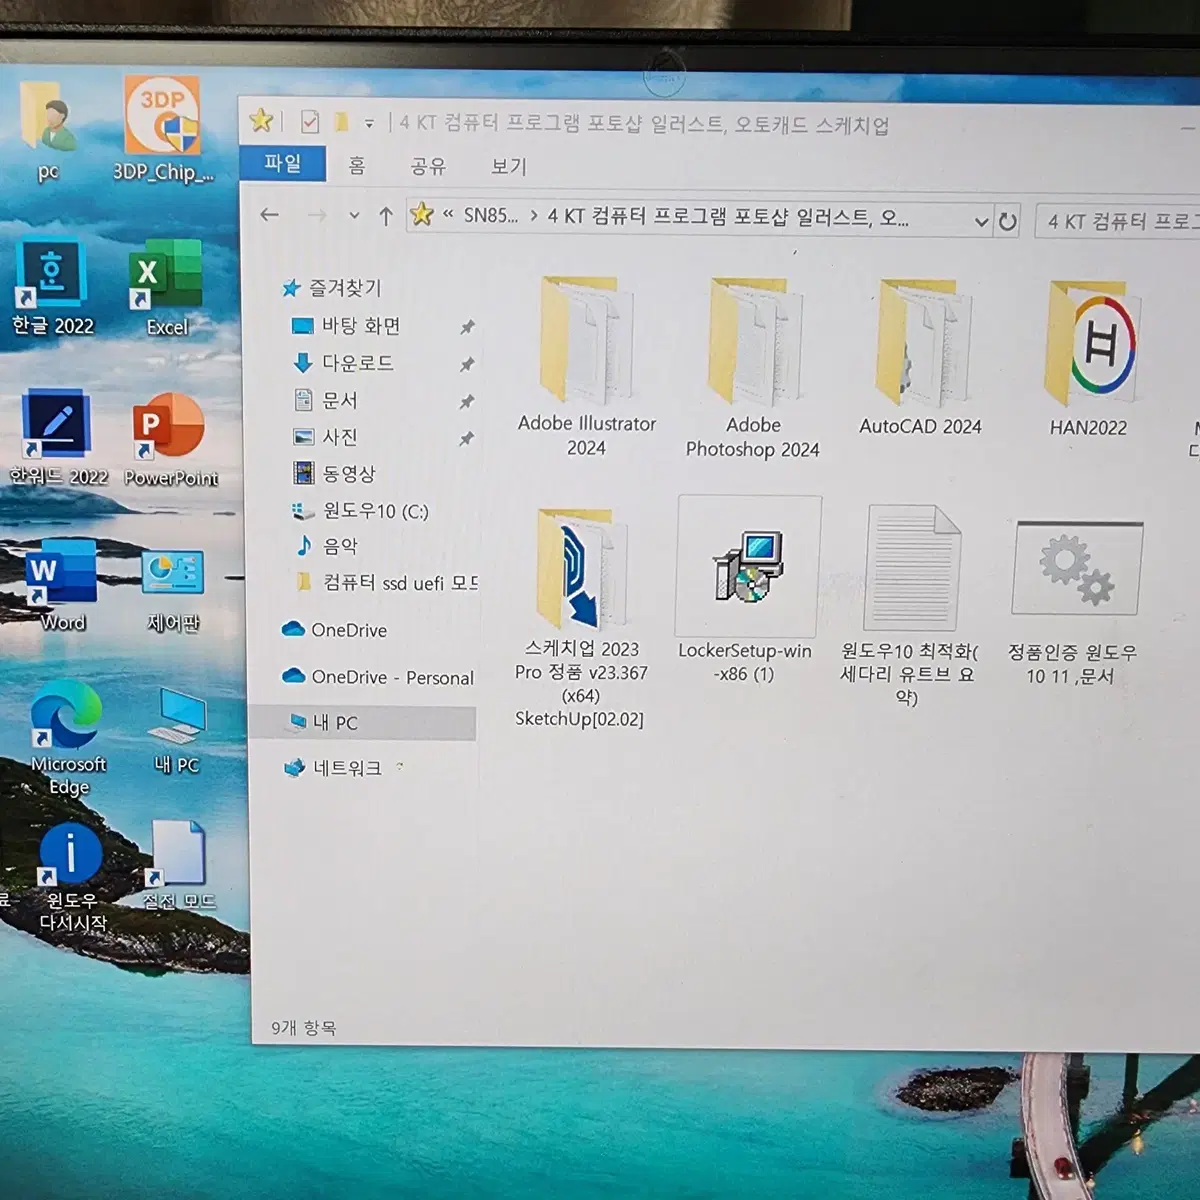Open the 파일 ribbon tab

pyautogui.click(x=283, y=164)
